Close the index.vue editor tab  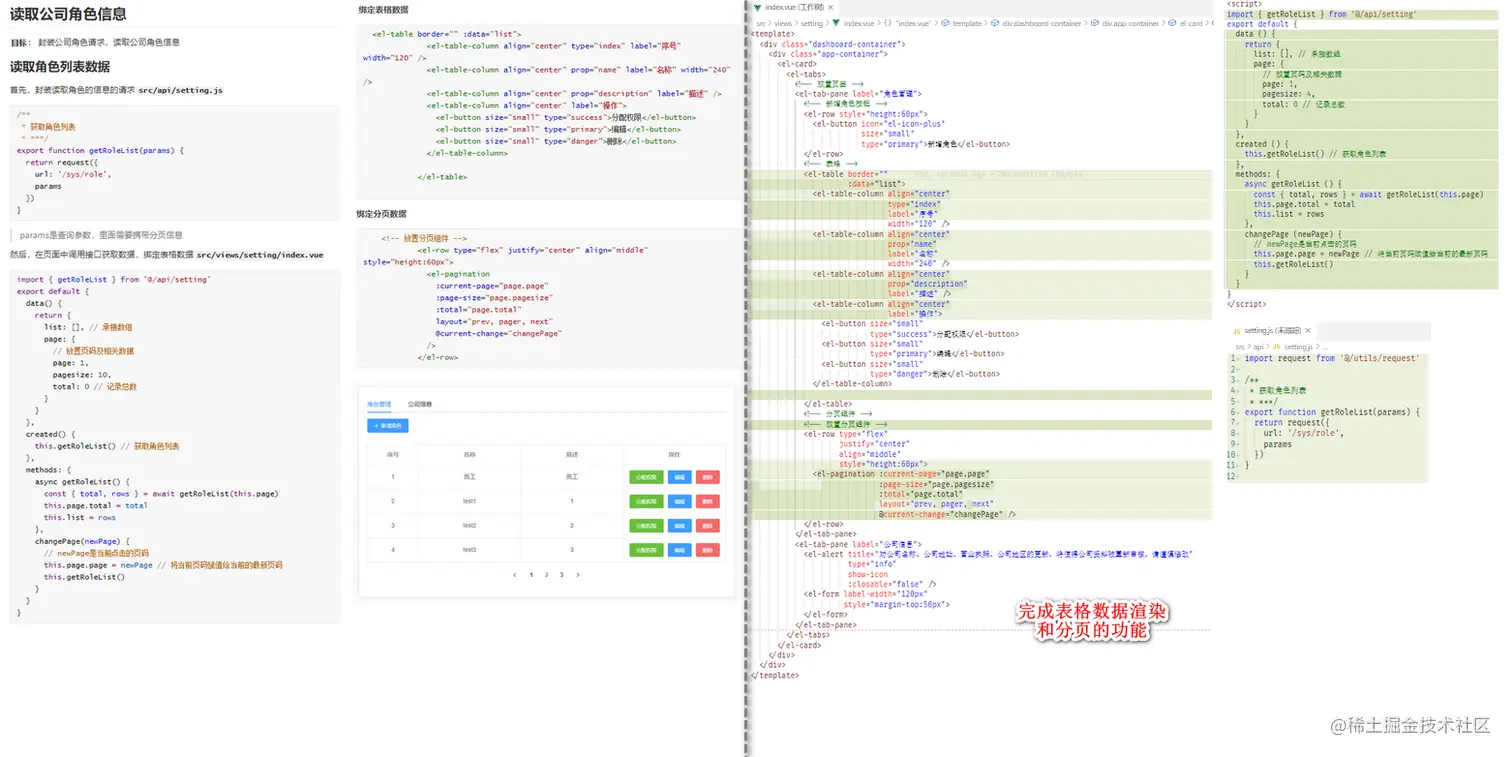click(x=831, y=7)
